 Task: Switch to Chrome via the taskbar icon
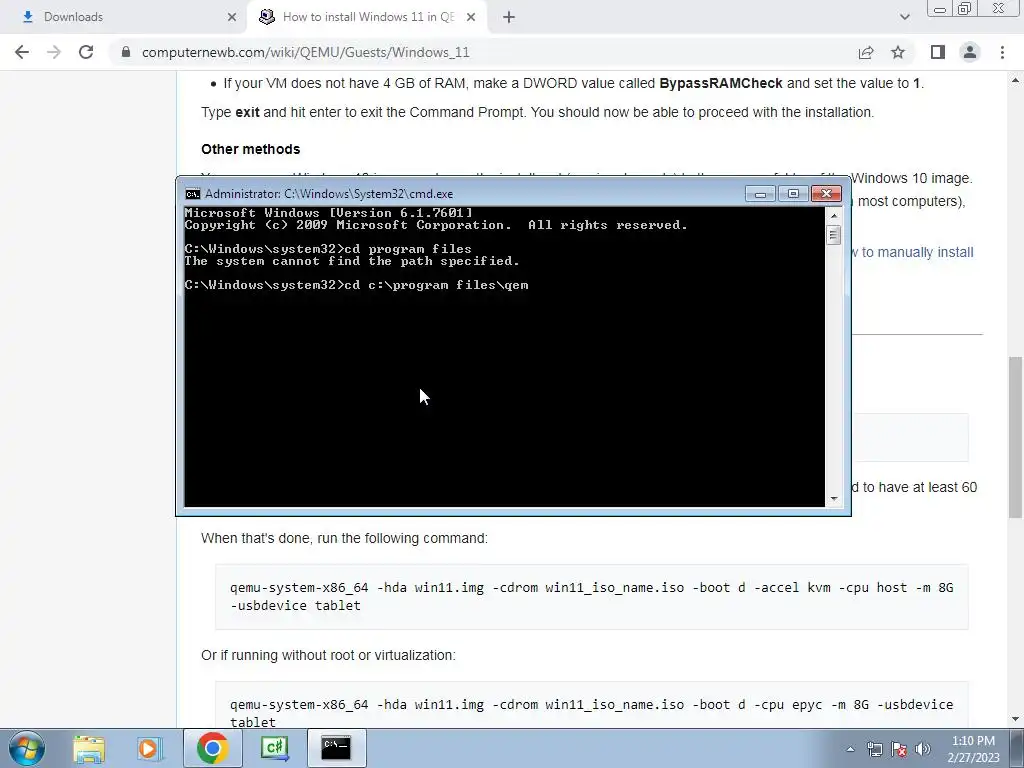(x=212, y=748)
